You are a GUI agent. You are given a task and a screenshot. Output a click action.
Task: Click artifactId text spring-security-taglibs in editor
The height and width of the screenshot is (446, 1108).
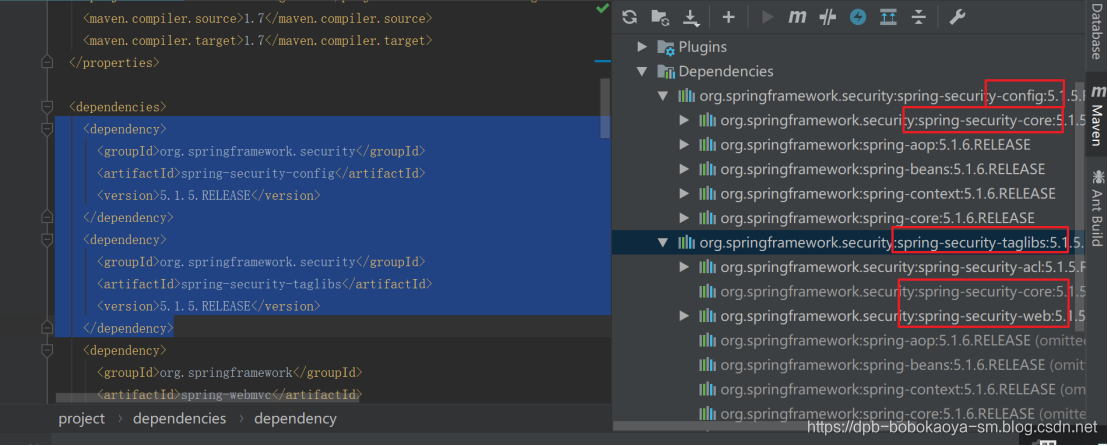point(261,284)
